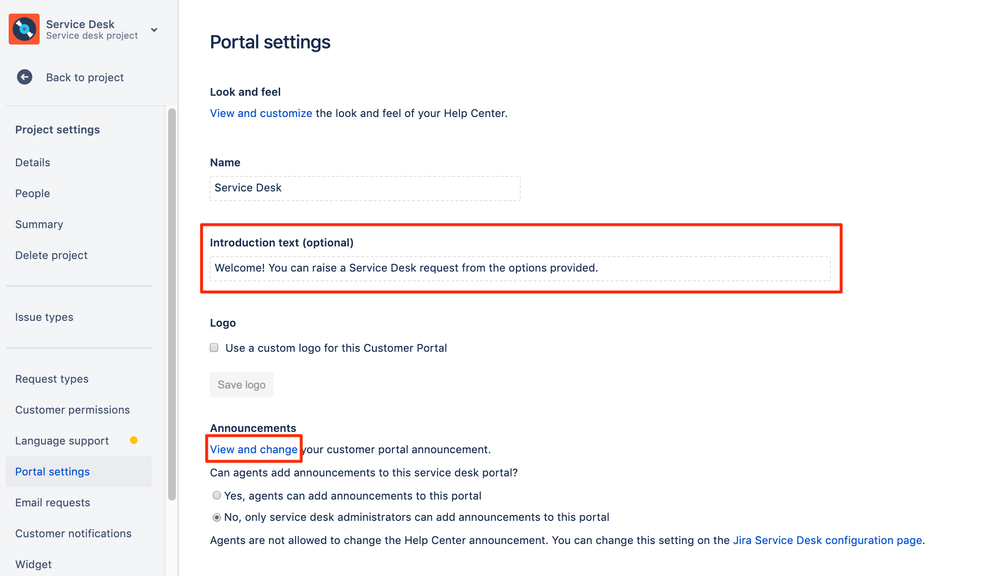Image resolution: width=999 pixels, height=576 pixels.
Task: Click the back arrow icon beside 'Back to project'
Action: (x=23, y=77)
